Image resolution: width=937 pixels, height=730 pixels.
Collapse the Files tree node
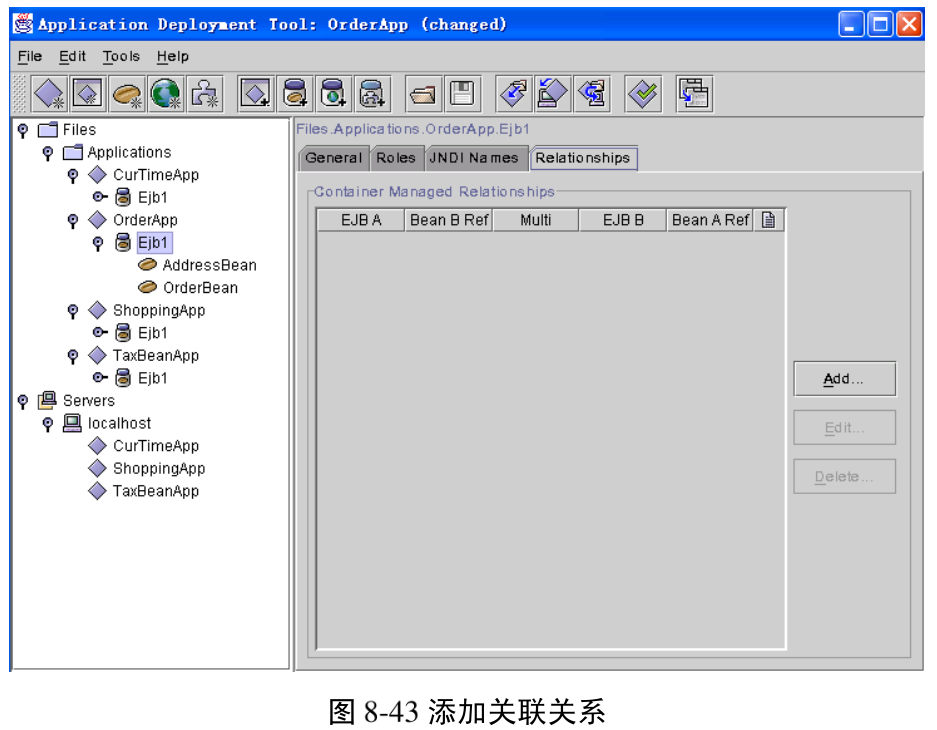coord(23,130)
